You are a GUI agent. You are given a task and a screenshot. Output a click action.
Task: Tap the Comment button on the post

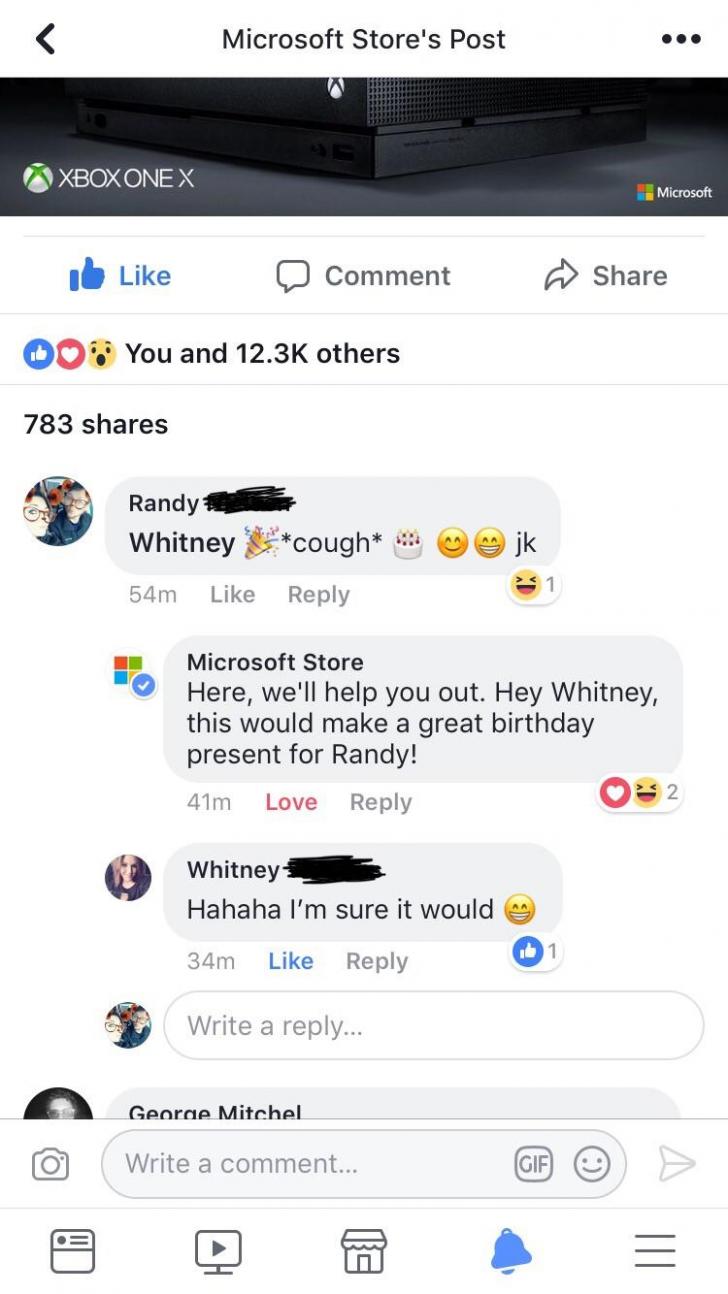[x=363, y=276]
